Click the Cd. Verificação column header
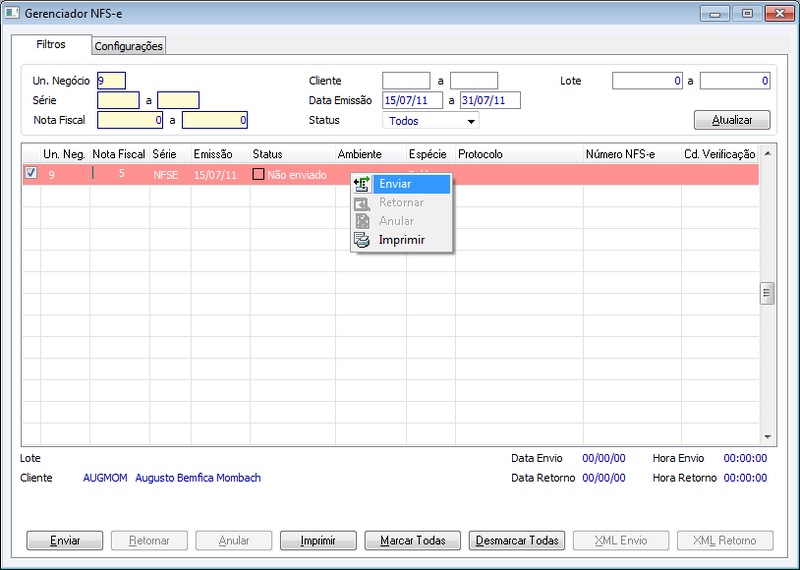 point(720,154)
